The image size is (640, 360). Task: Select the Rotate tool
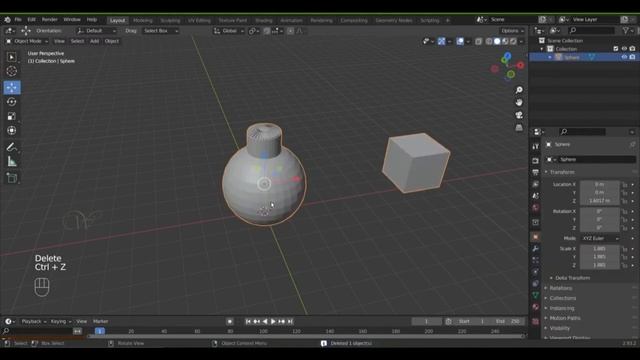point(12,102)
